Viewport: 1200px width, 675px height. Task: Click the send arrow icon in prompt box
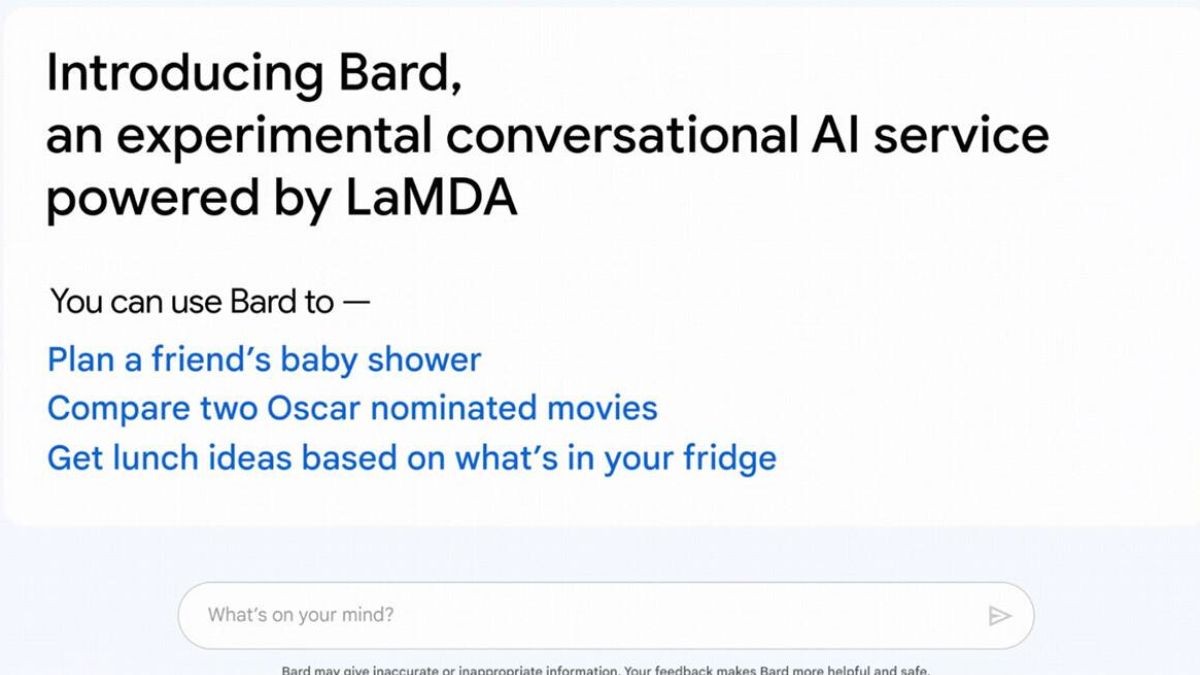click(999, 616)
